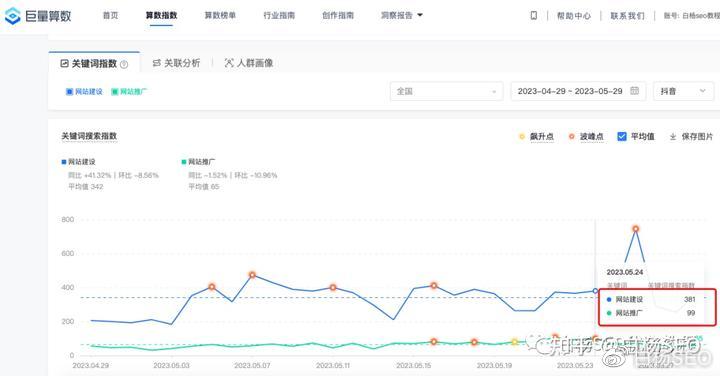Open the calendar icon in date picker

tap(635, 91)
